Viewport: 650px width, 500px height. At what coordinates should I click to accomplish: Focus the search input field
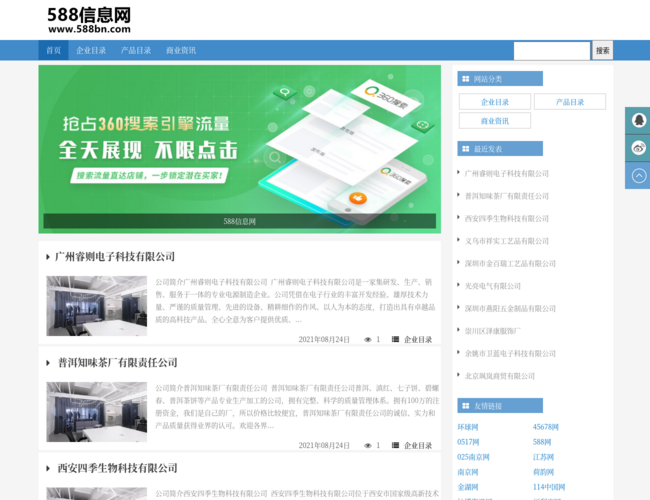(552, 51)
